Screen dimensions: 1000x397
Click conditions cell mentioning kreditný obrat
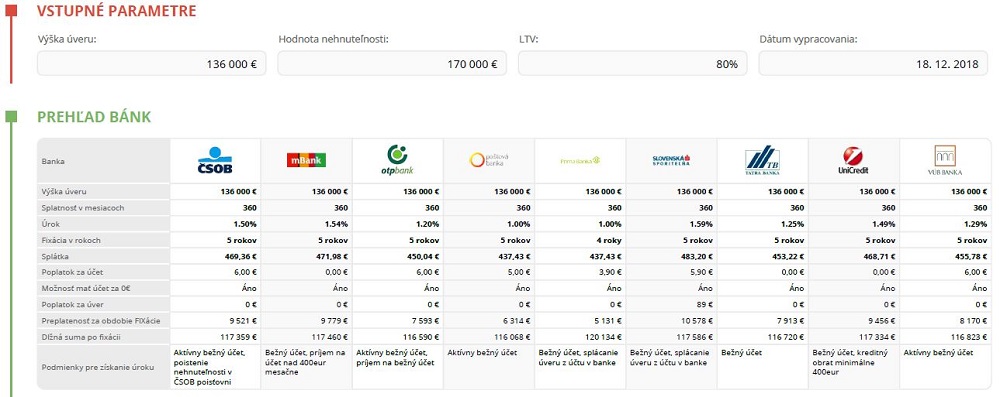click(853, 367)
